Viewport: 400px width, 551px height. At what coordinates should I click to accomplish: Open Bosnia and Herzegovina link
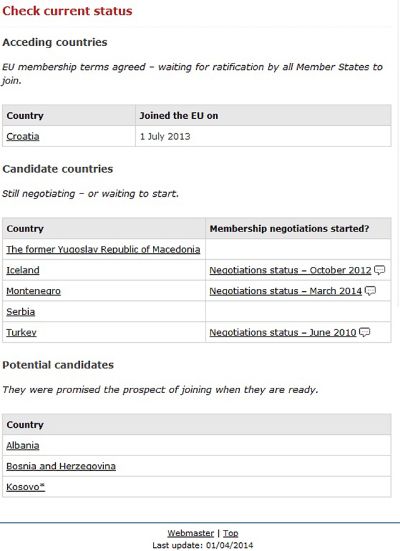click(x=61, y=466)
